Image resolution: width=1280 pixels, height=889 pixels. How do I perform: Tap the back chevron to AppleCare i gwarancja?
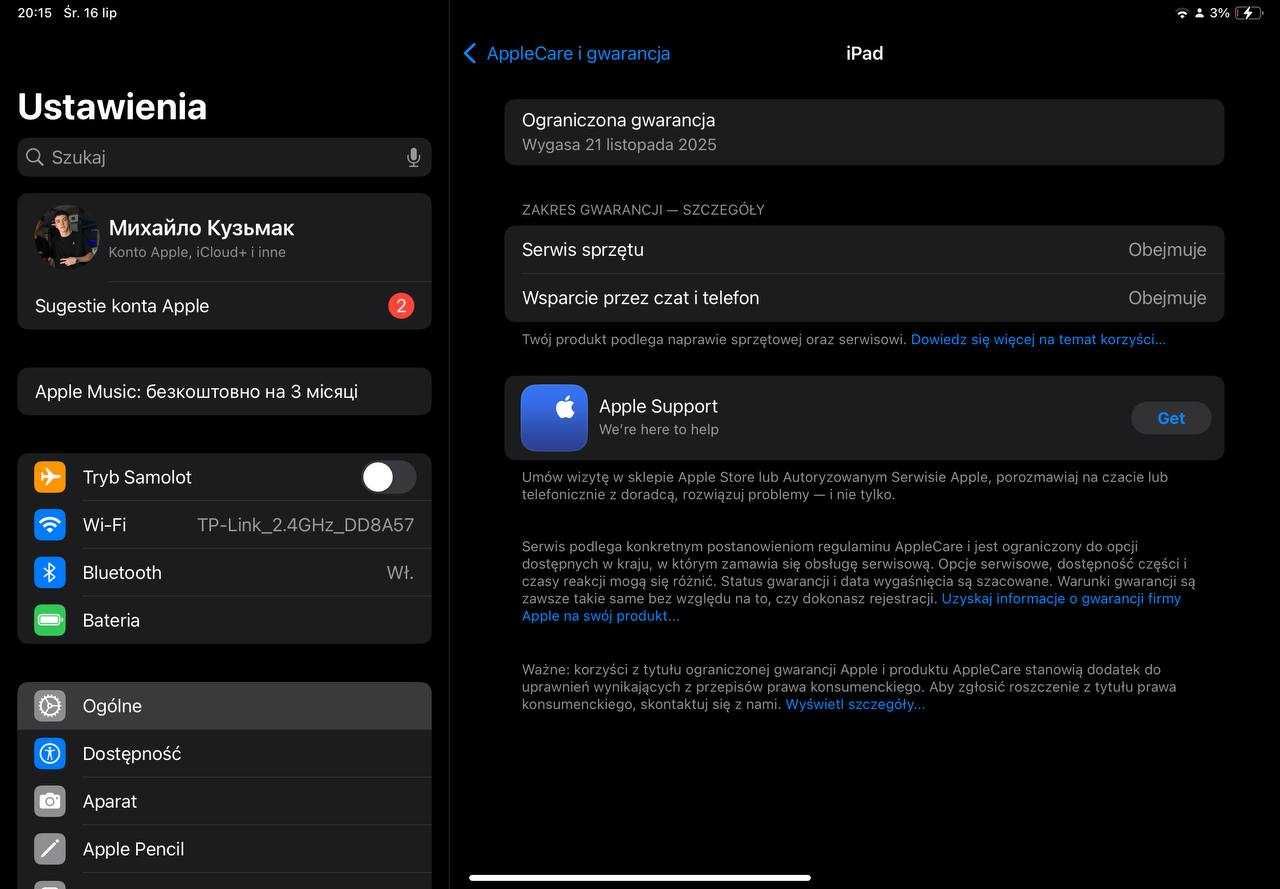[x=470, y=53]
